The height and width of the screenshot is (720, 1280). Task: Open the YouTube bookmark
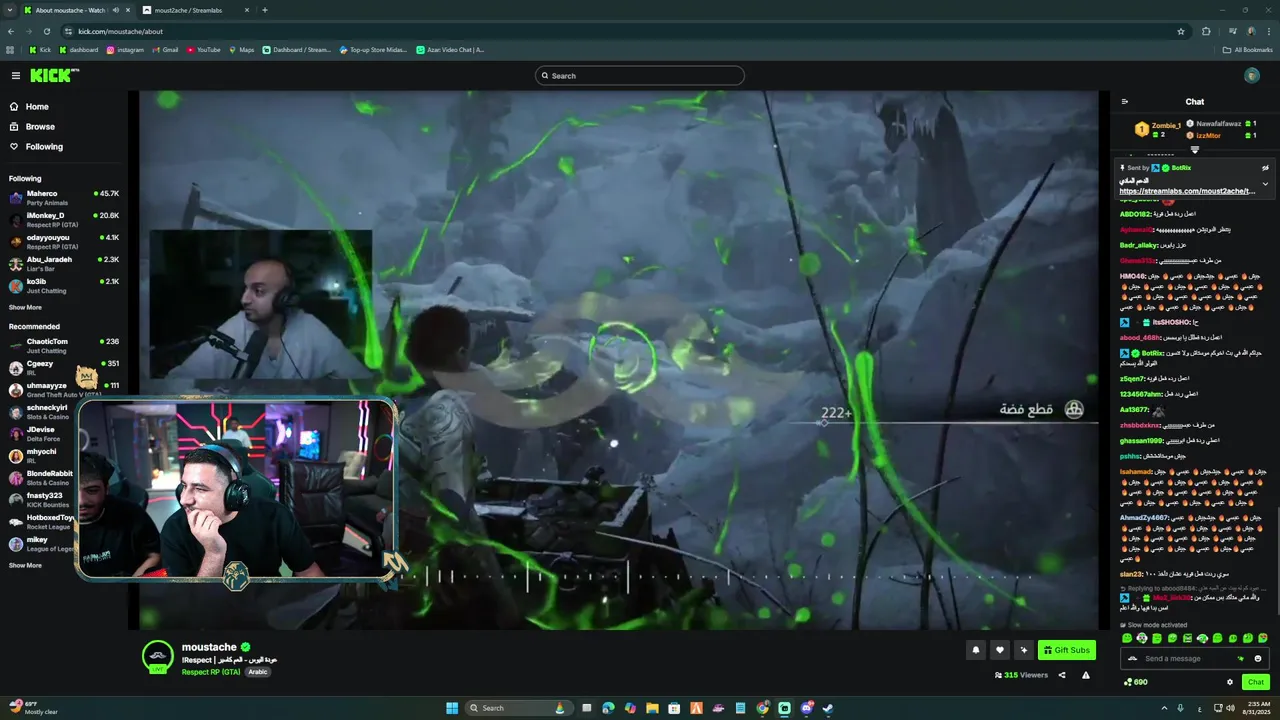pos(204,50)
